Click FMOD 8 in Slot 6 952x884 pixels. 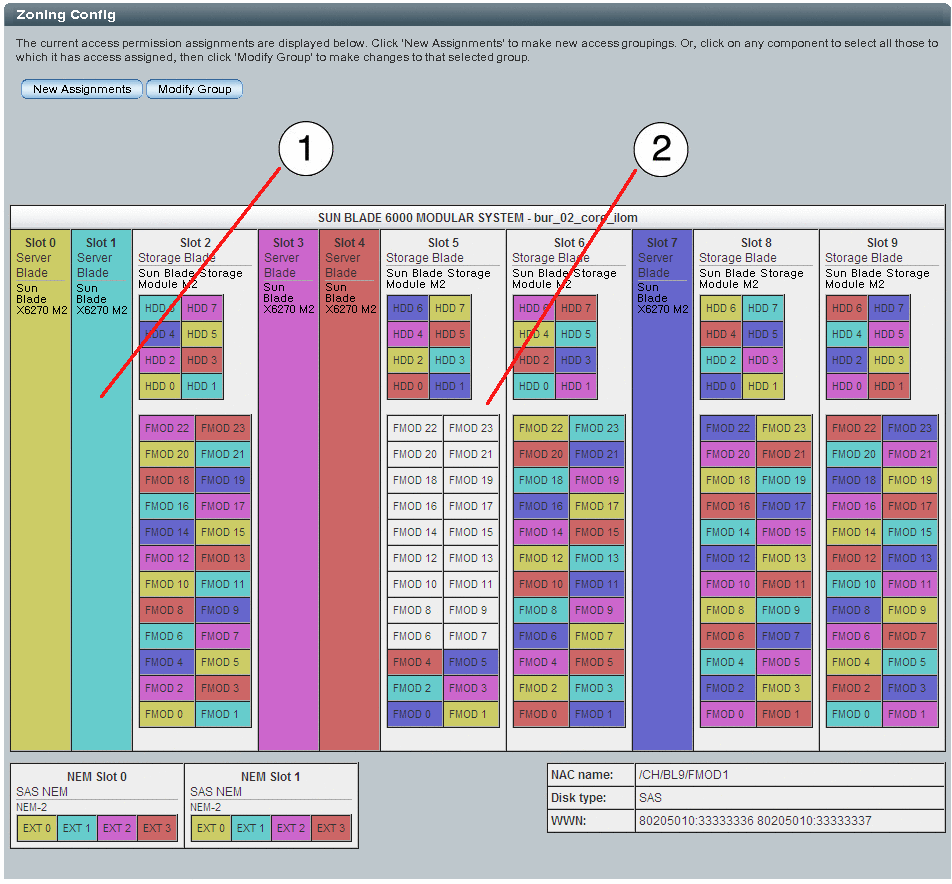[541, 610]
